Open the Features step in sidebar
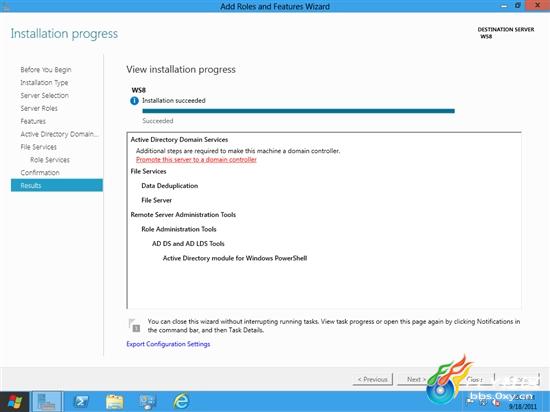This screenshot has height=412, width=550. click(33, 121)
